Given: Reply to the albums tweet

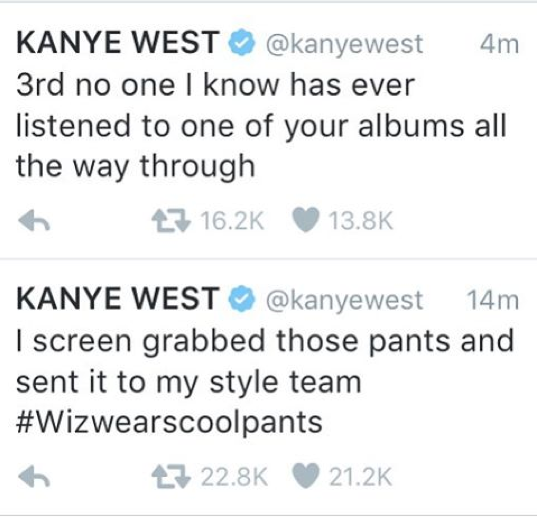Looking at the screenshot, I should click(34, 220).
